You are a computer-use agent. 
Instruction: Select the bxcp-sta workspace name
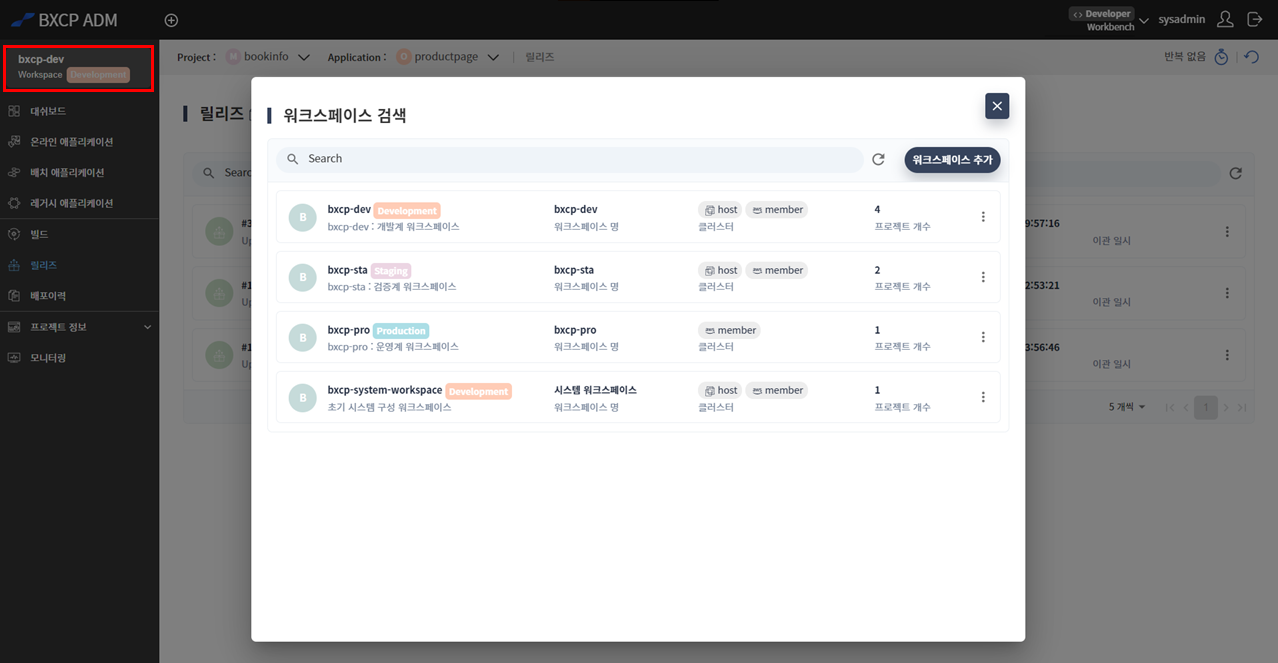coord(348,270)
